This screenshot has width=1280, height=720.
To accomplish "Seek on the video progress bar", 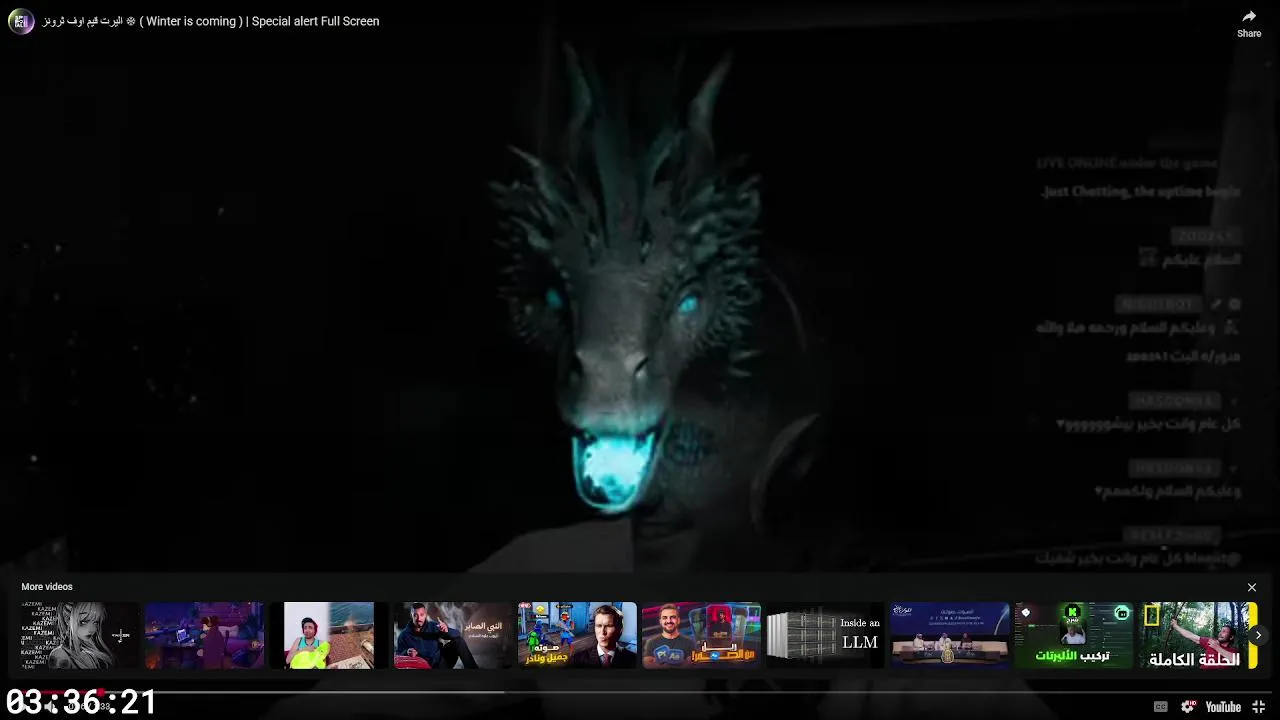I will 640,691.
